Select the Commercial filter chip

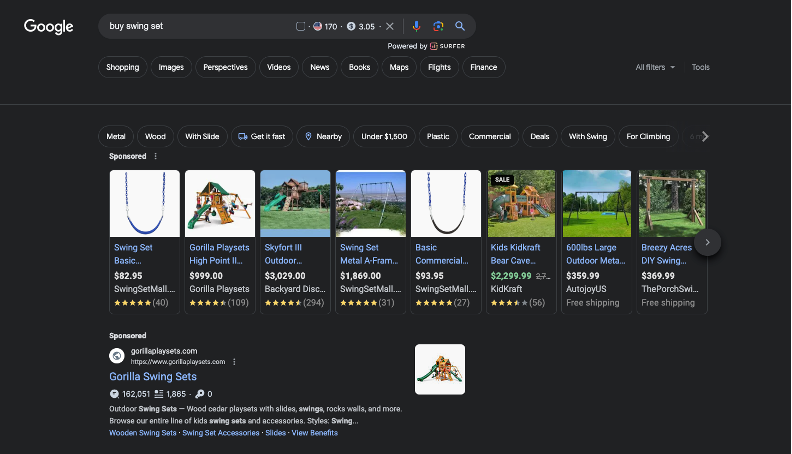tap(490, 136)
